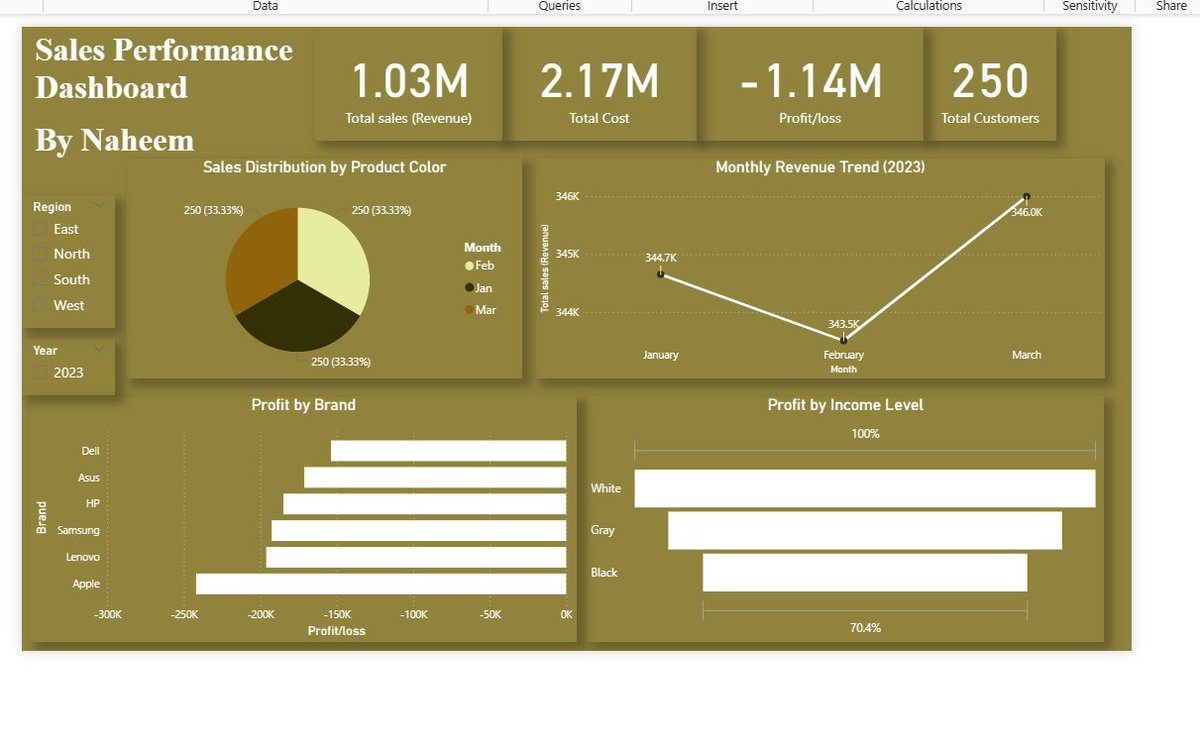Screen dimensions: 1200x747
Task: Click the March data point marker
Action: click(x=1026, y=197)
